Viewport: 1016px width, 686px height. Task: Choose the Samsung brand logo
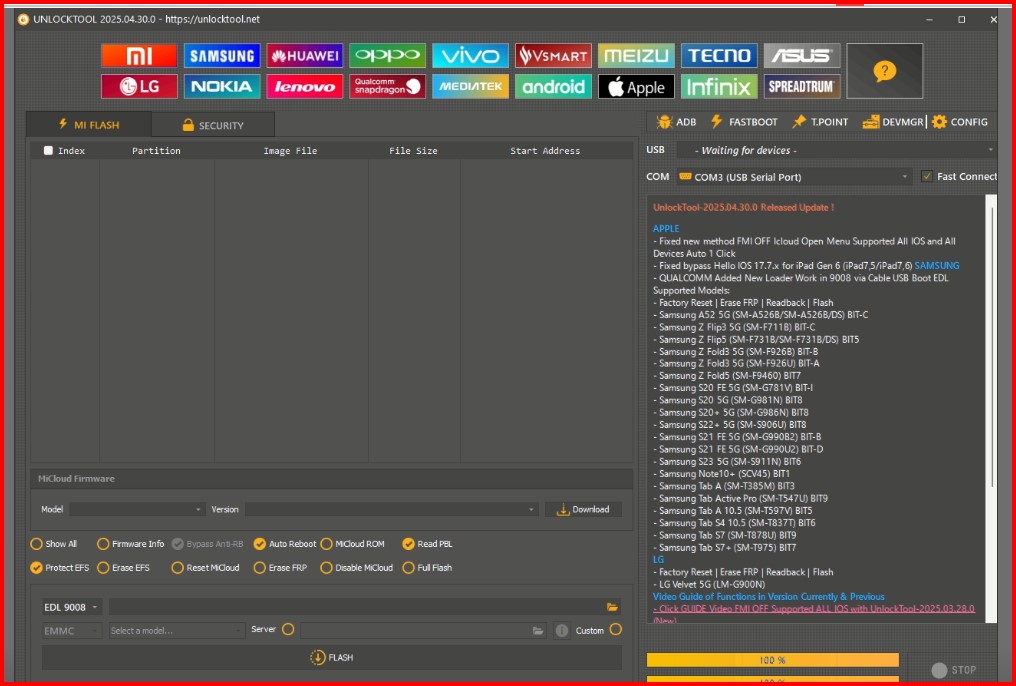222,56
